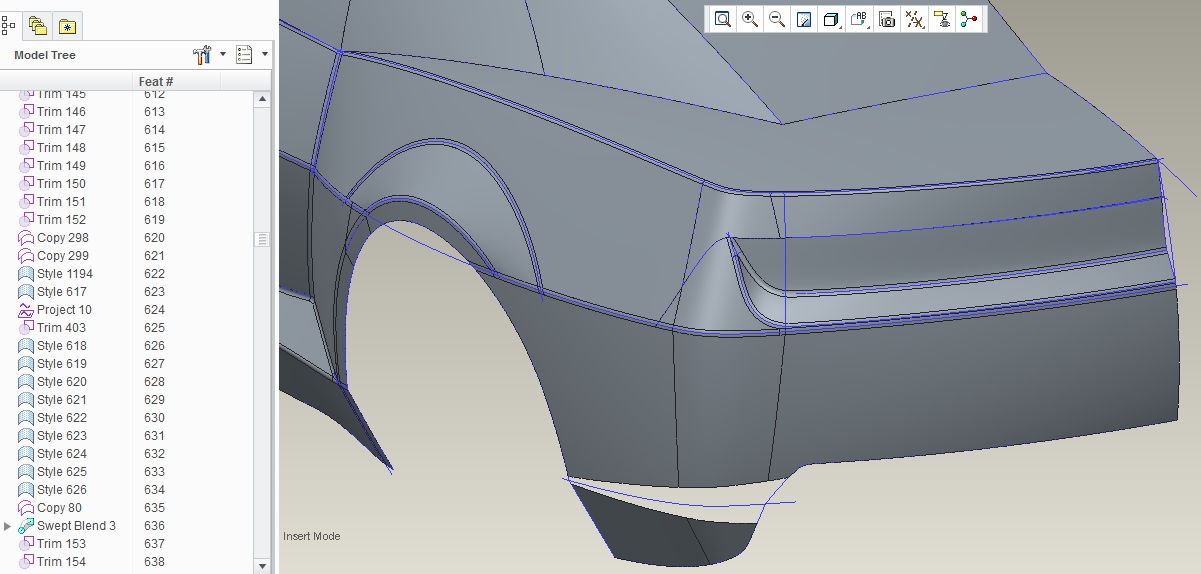The height and width of the screenshot is (574, 1201).
Task: Click the Trim 403 feature icon
Action: coord(26,328)
